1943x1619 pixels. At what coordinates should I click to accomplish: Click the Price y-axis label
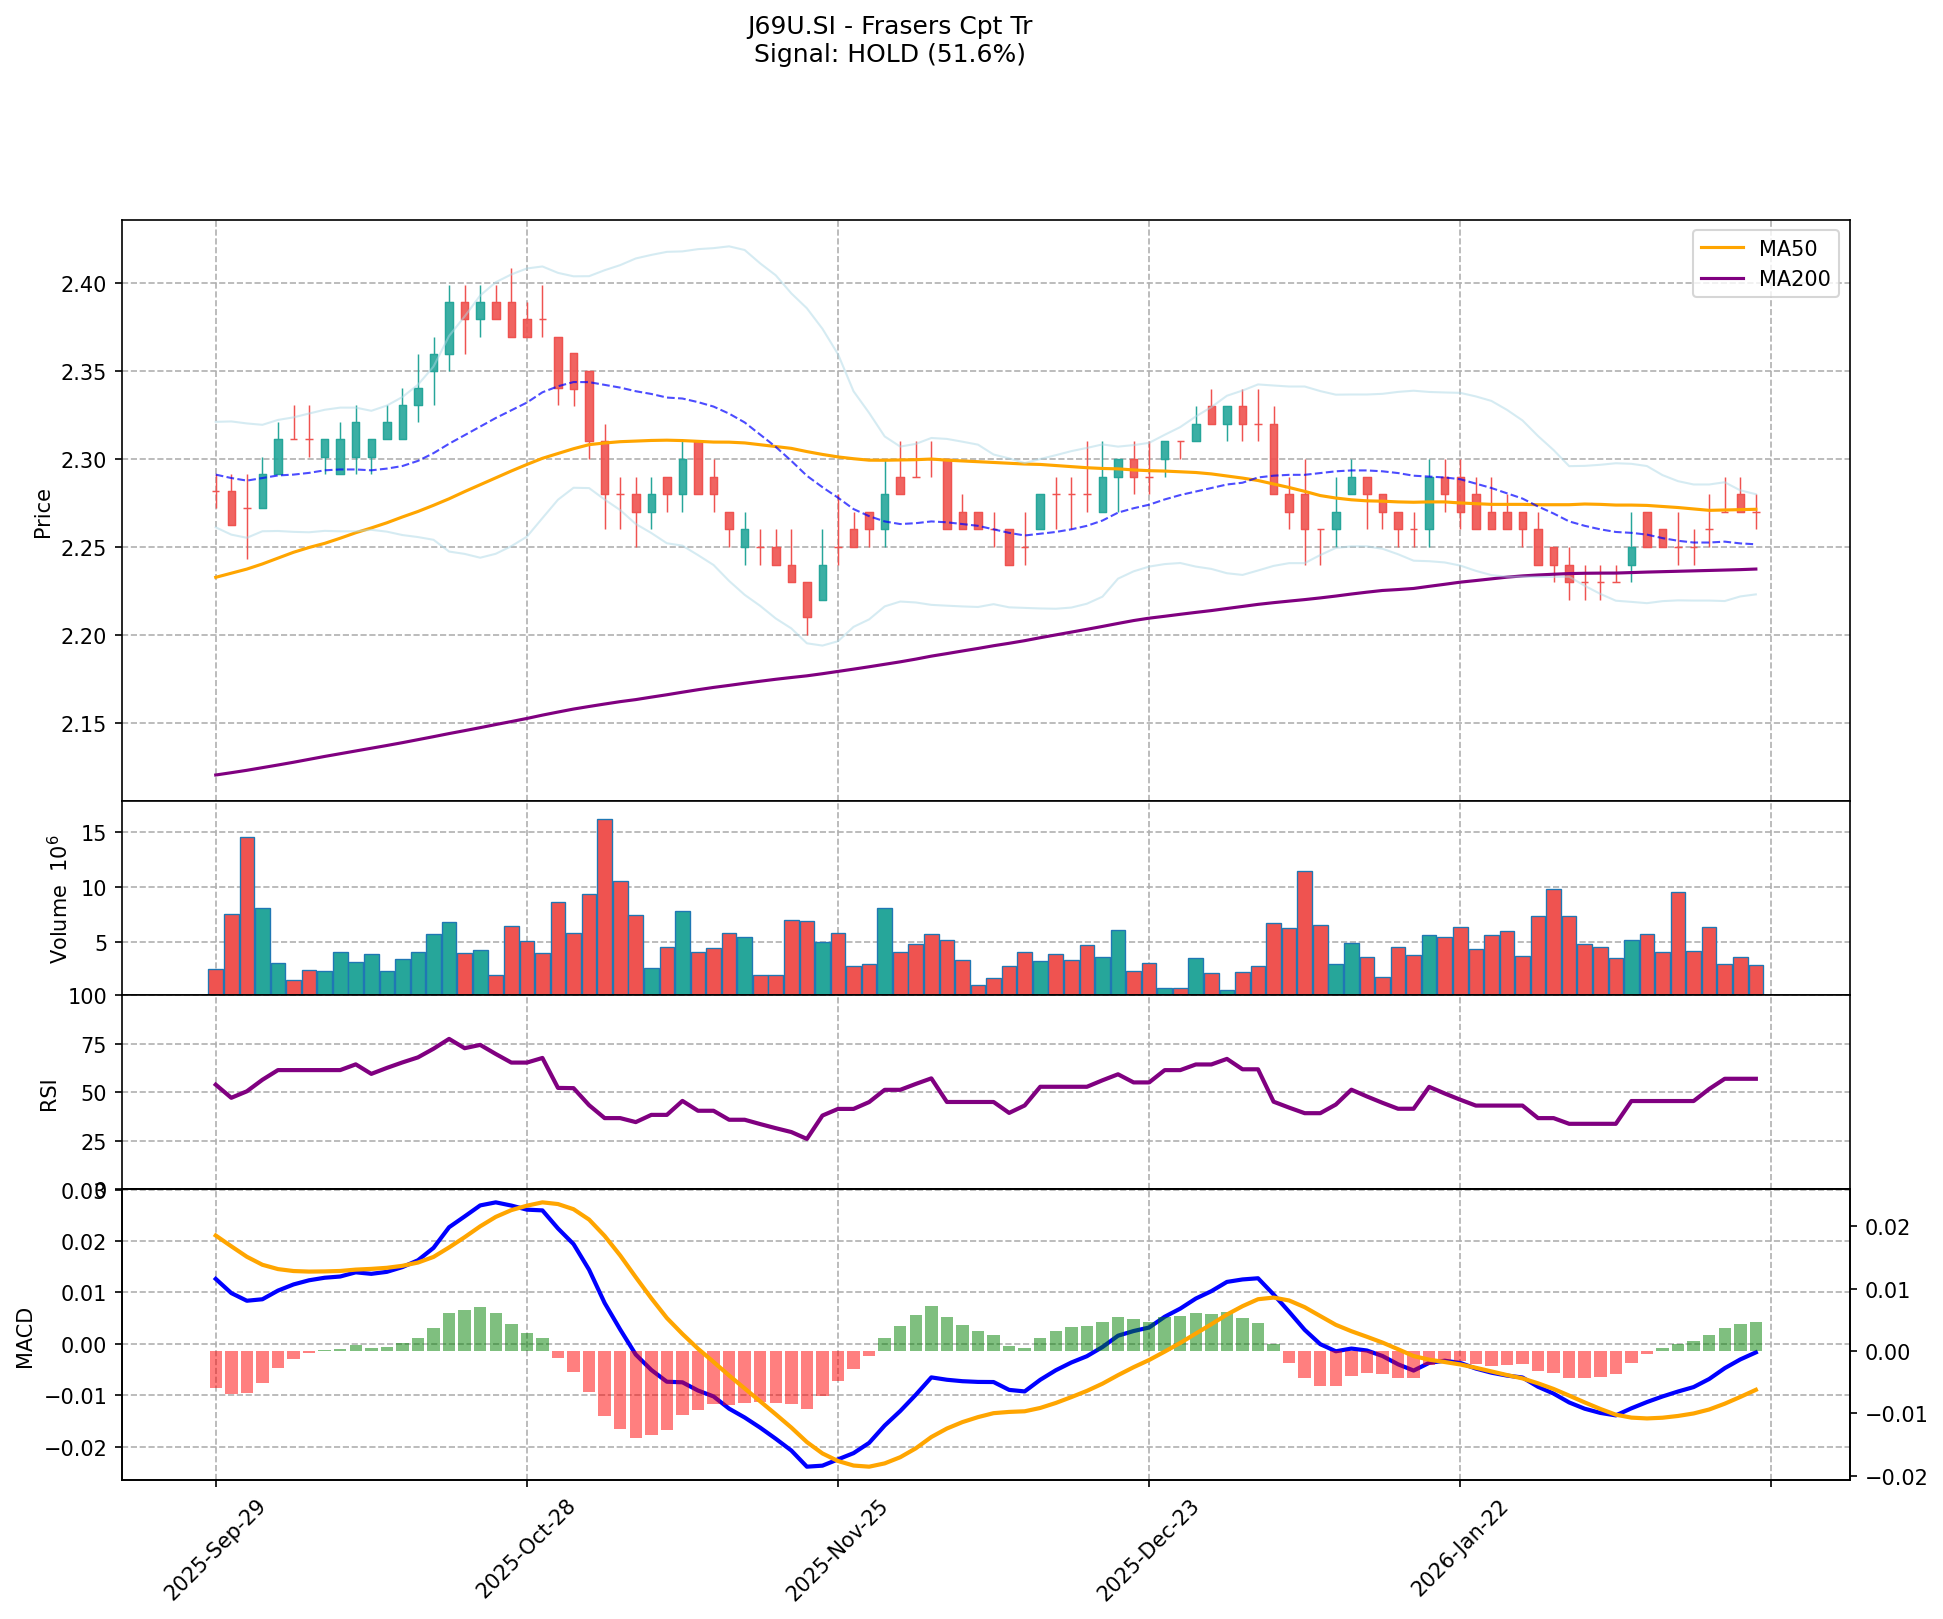pyautogui.click(x=42, y=514)
